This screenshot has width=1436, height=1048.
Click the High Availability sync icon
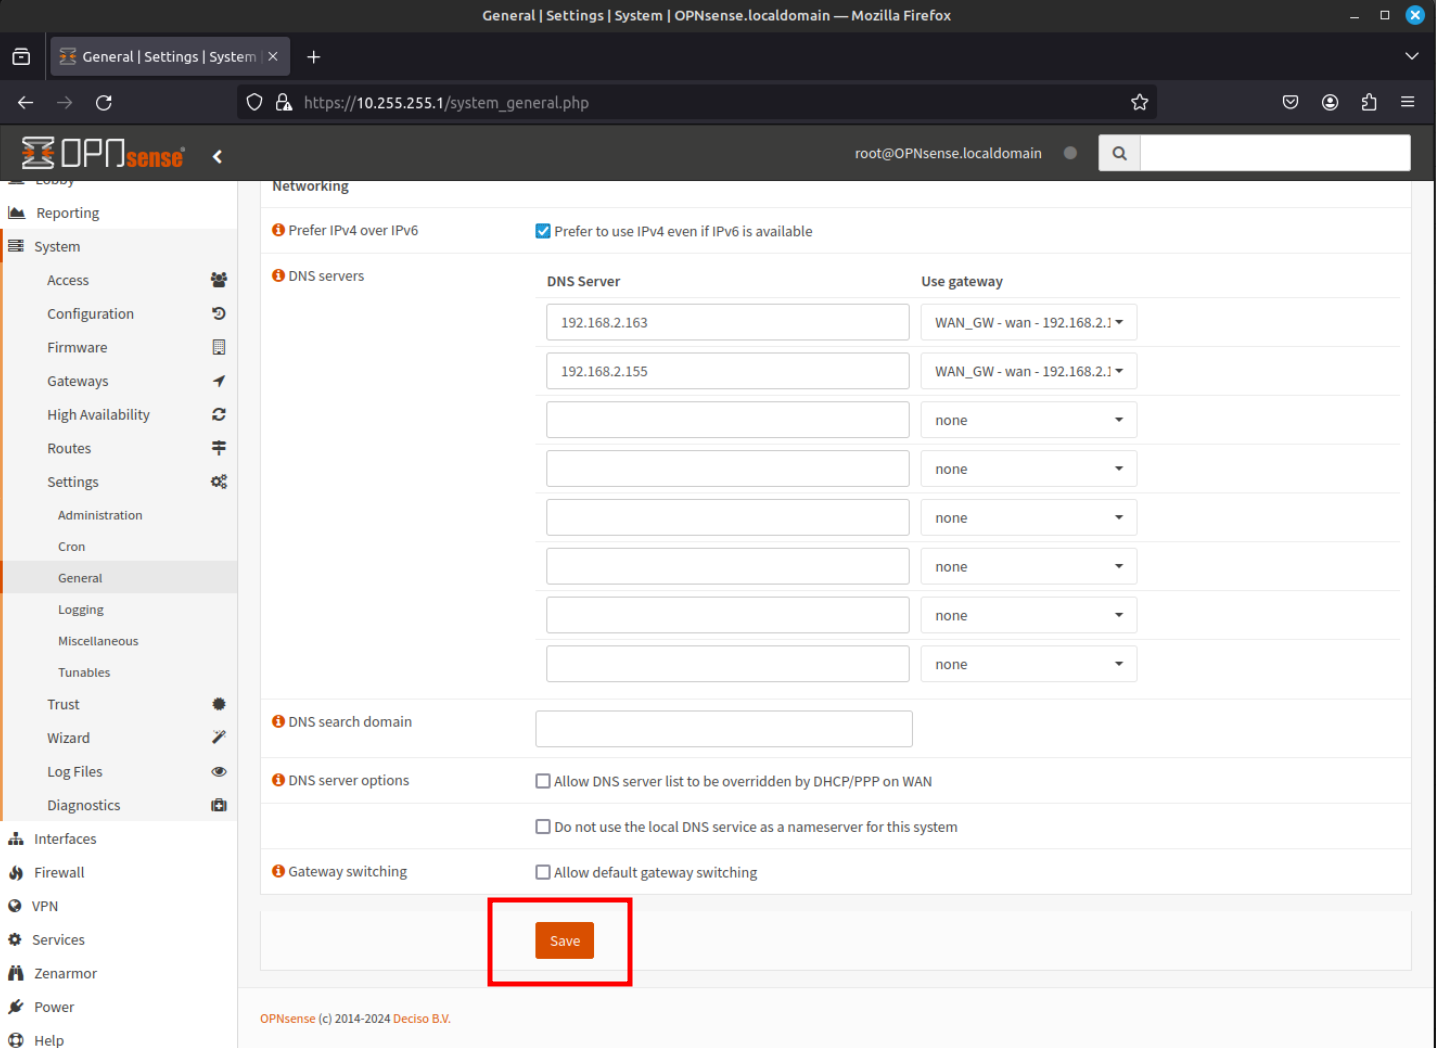pos(219,414)
